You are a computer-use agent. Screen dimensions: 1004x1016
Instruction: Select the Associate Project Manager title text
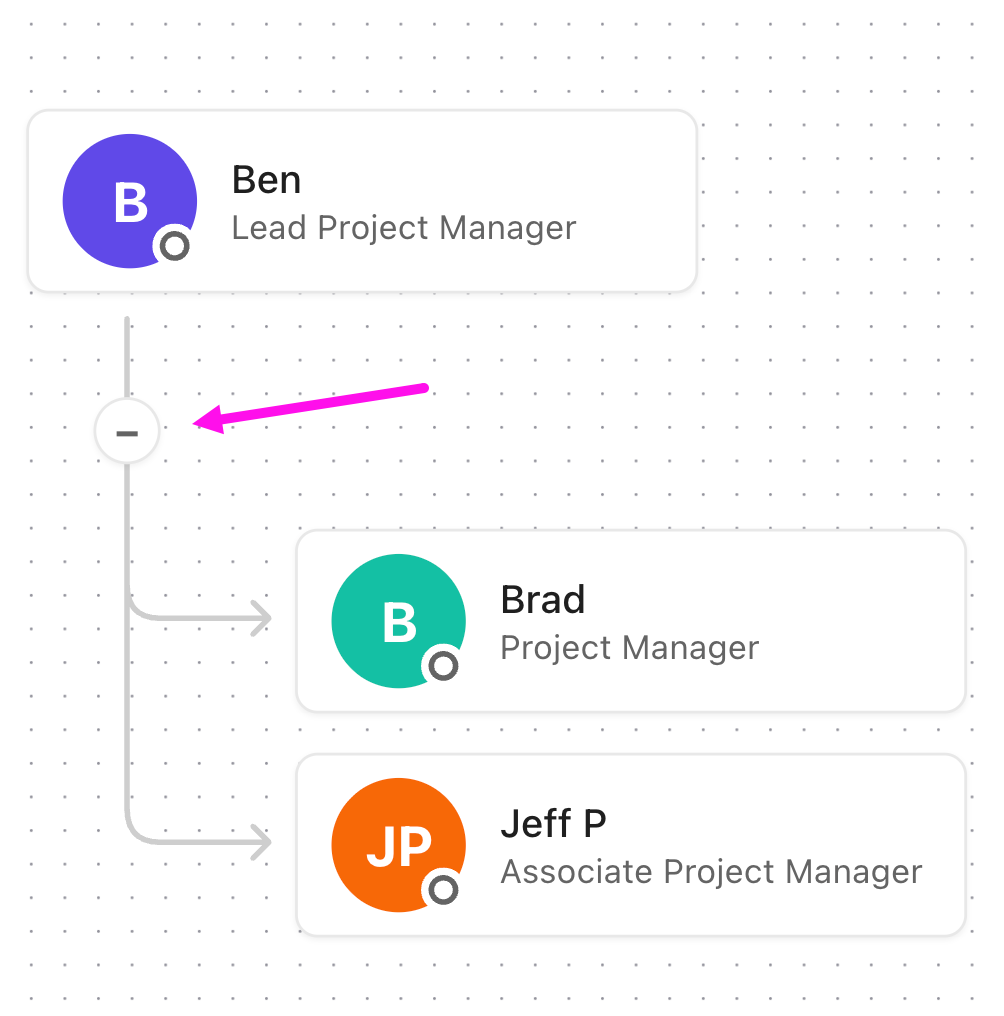click(x=711, y=872)
